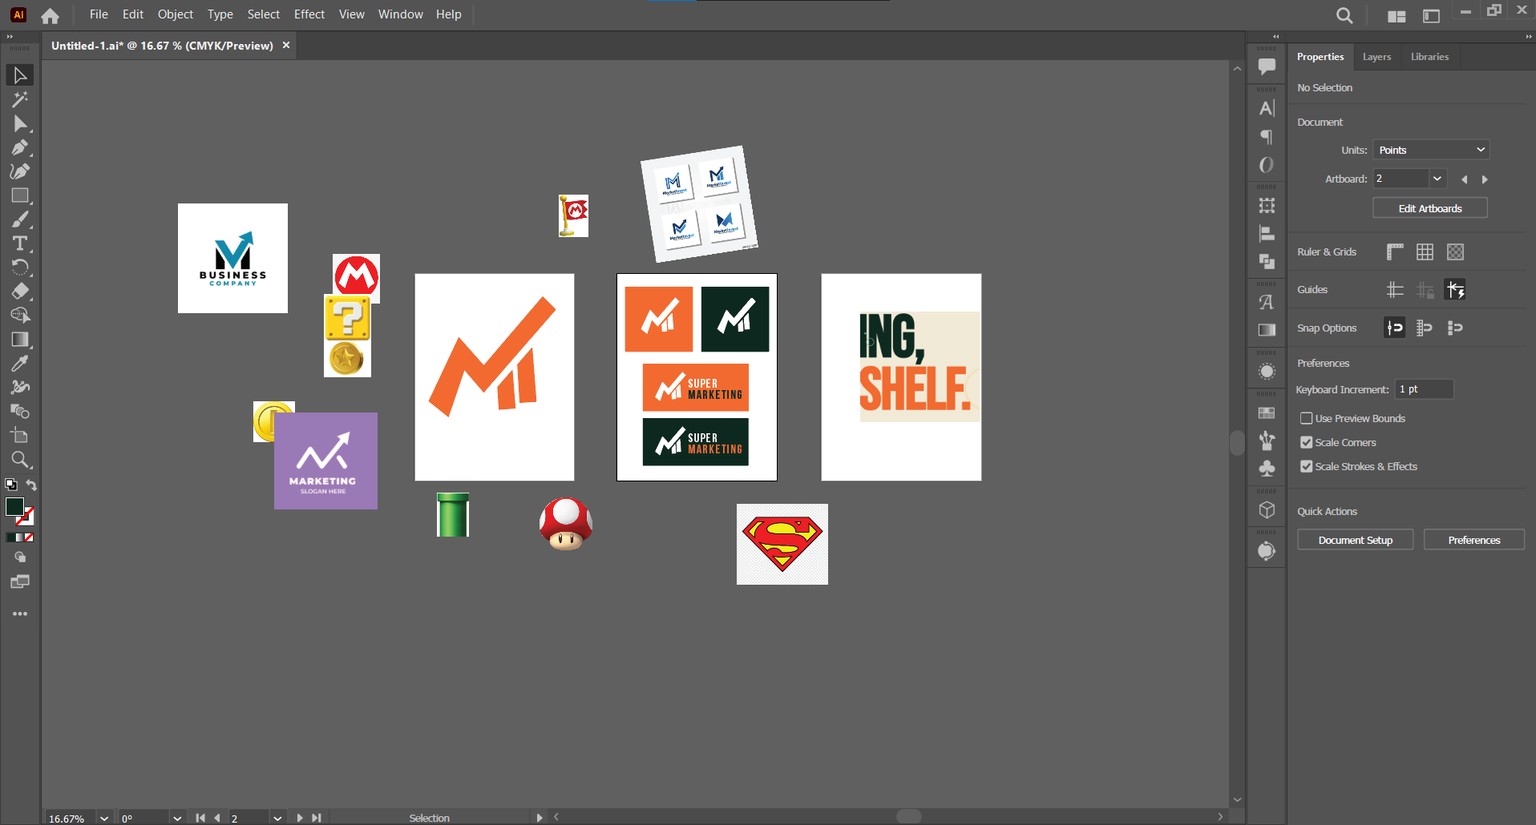1536x825 pixels.
Task: Select the Pen tool
Action: coord(20,147)
